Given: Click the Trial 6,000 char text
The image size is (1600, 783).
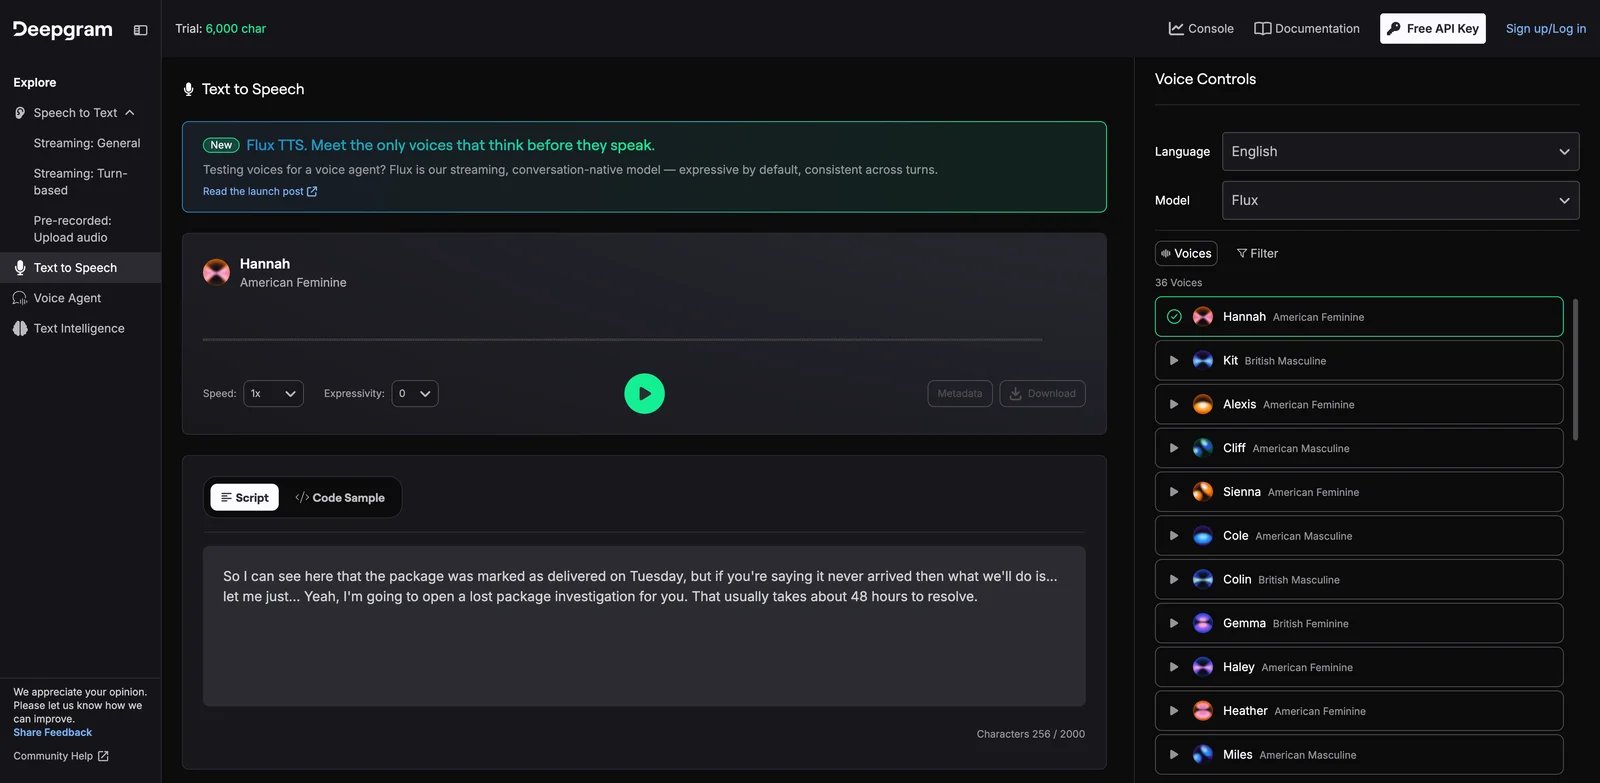Looking at the screenshot, I should [x=220, y=29].
